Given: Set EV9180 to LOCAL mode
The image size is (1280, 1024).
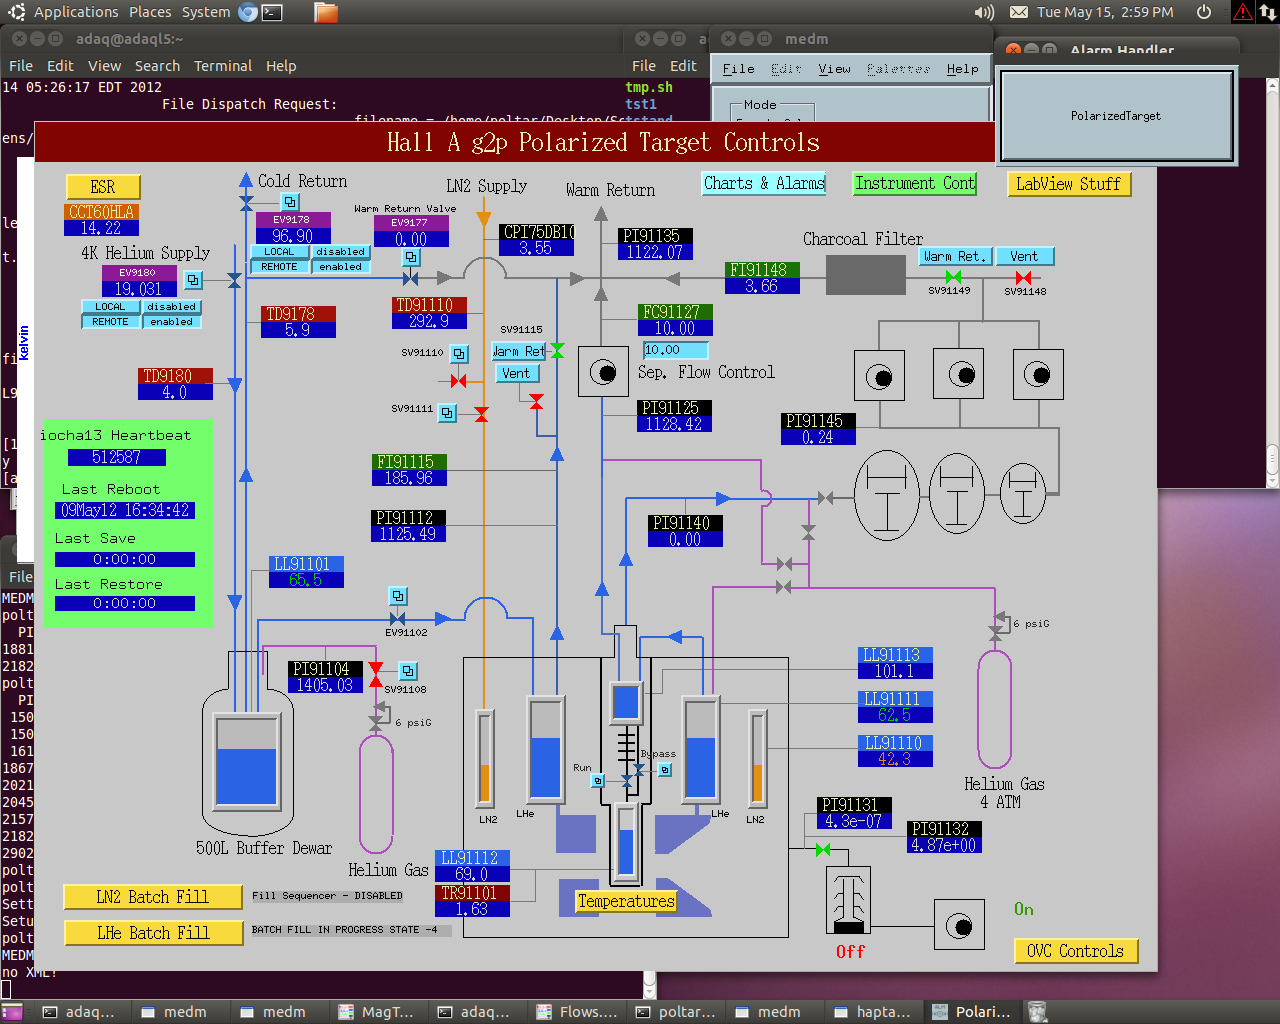Looking at the screenshot, I should pos(110,307).
